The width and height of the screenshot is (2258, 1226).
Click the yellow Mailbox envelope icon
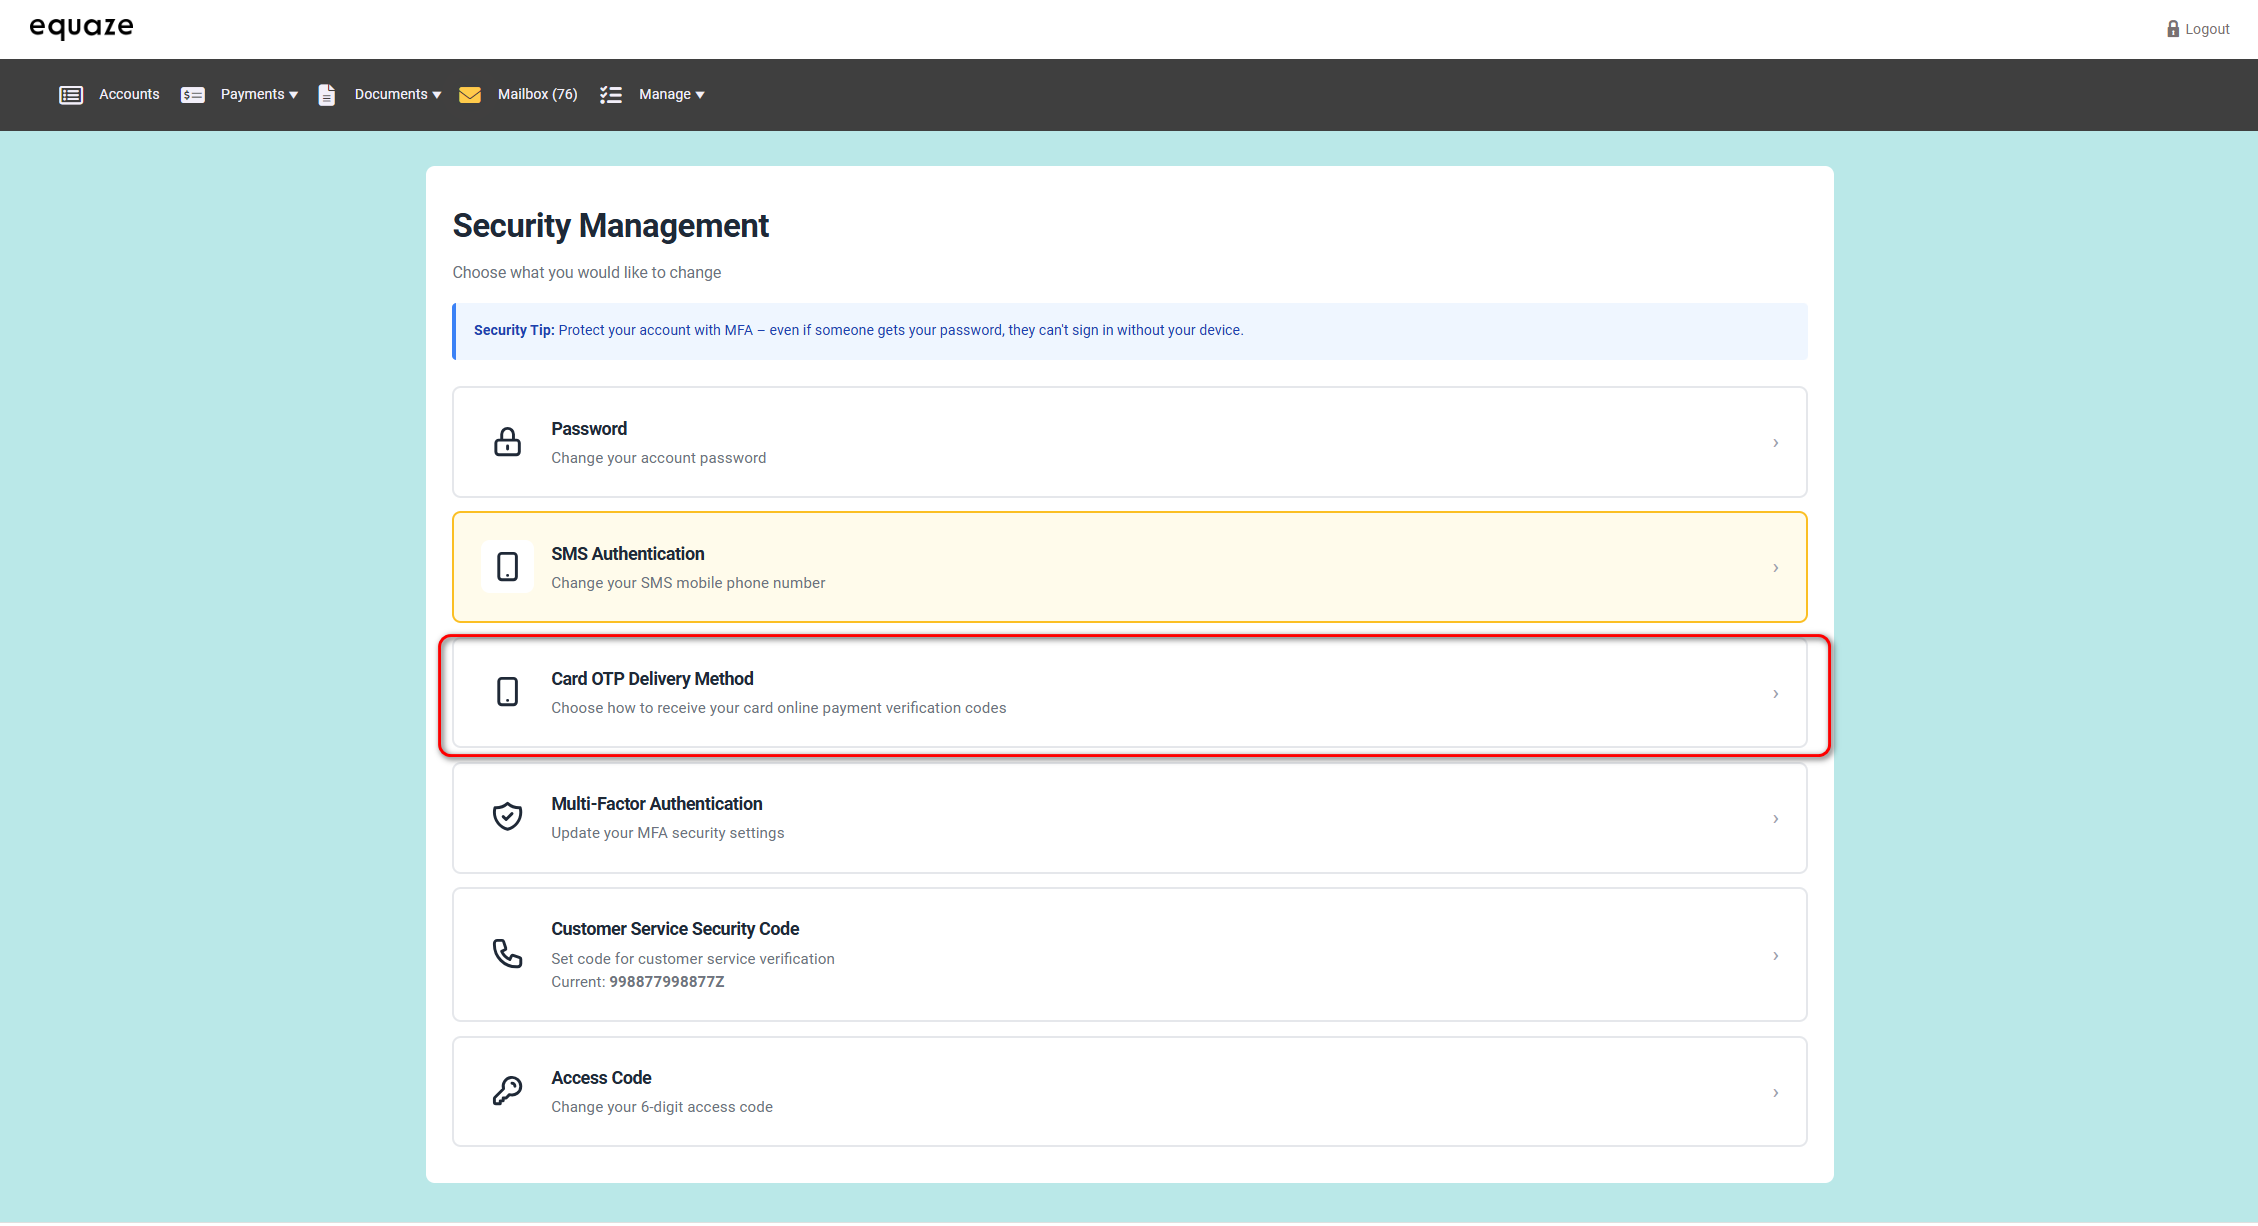coord(470,95)
